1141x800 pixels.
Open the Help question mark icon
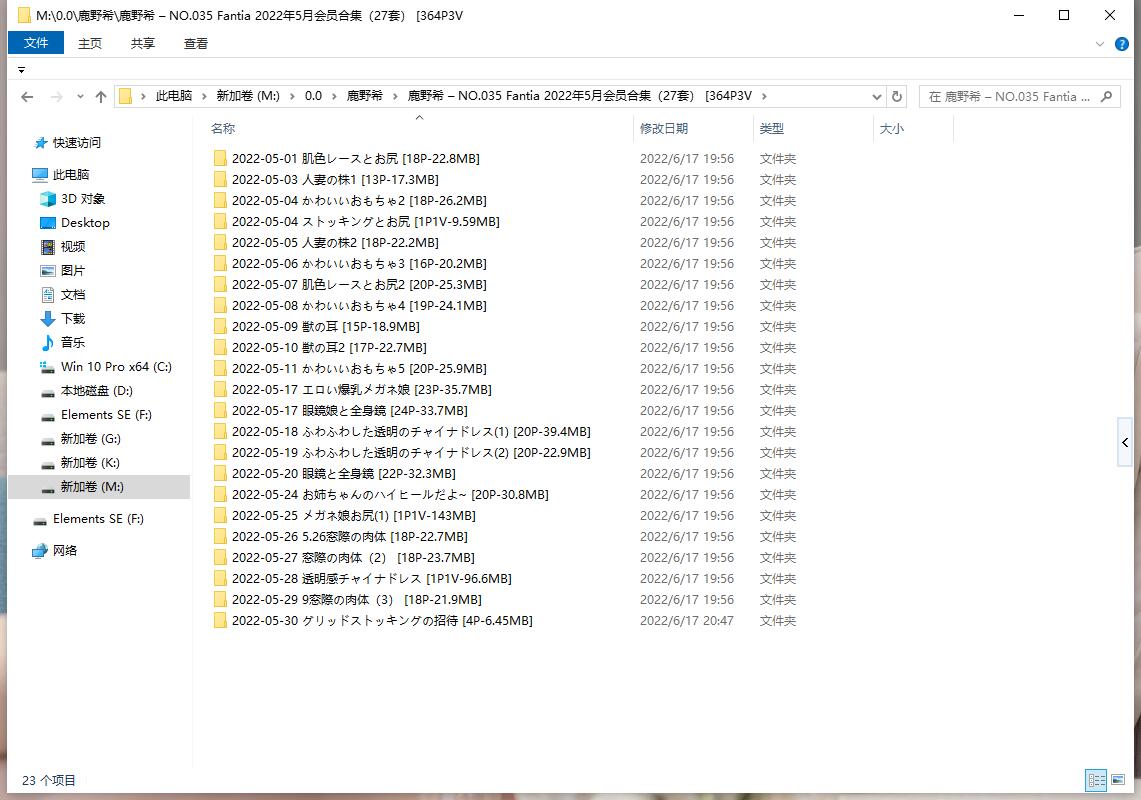(x=1121, y=44)
